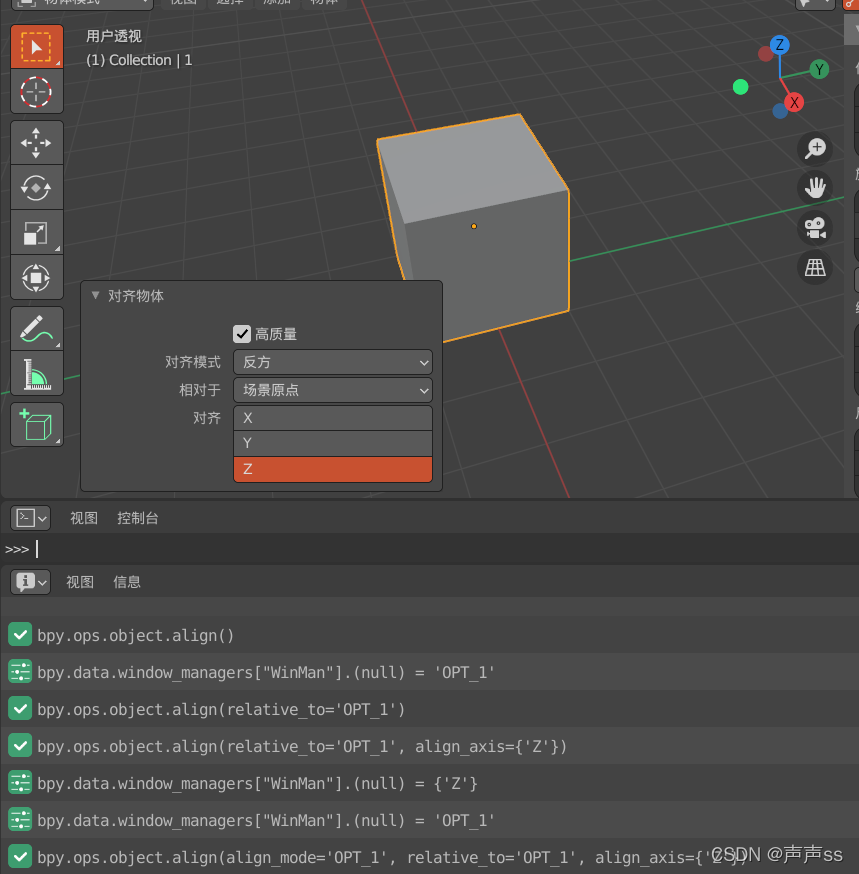The image size is (859, 874).
Task: Open the console editor type selector
Action: [x=31, y=518]
